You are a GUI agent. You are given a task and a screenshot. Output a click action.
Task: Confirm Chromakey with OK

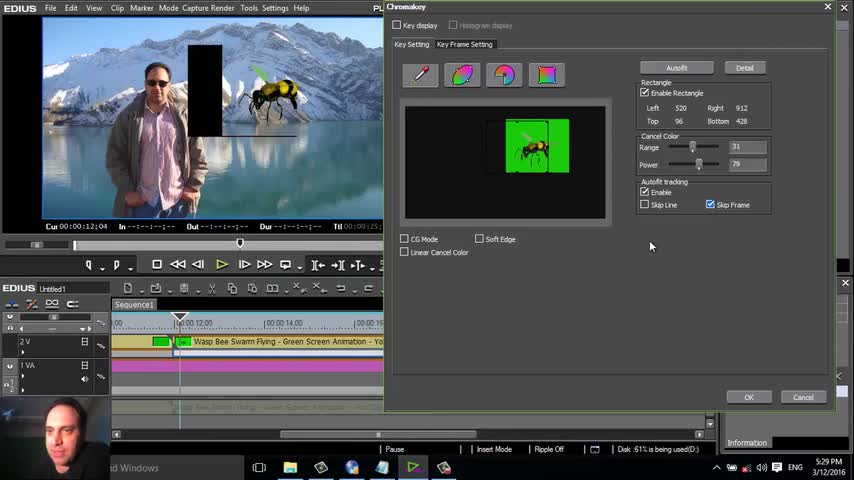(749, 397)
